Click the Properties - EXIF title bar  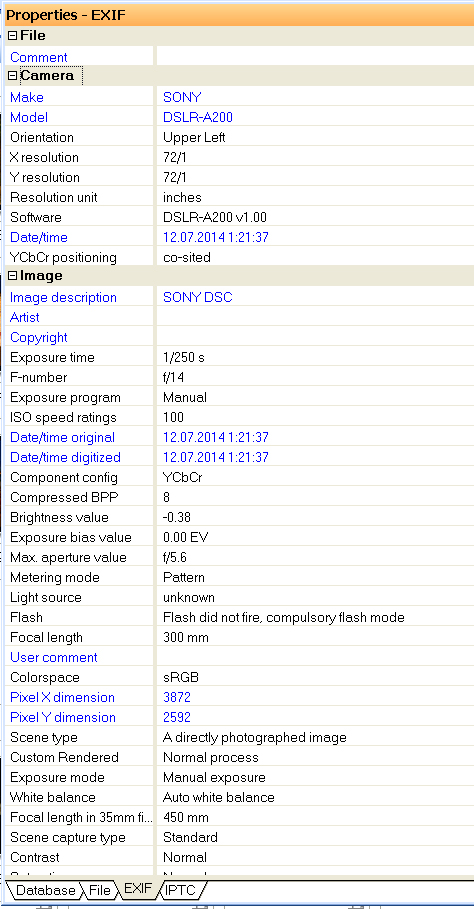tap(239, 14)
